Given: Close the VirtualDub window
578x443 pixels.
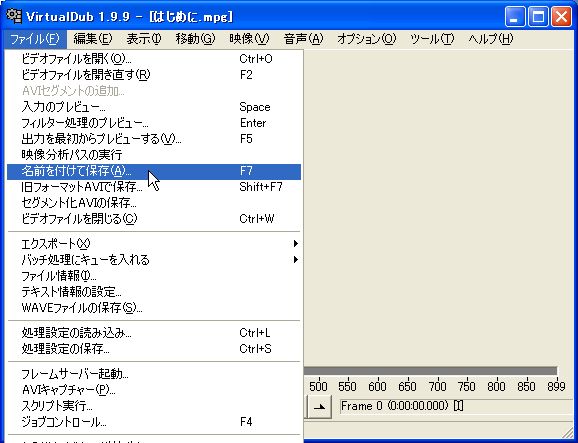Looking at the screenshot, I should click(561, 17).
